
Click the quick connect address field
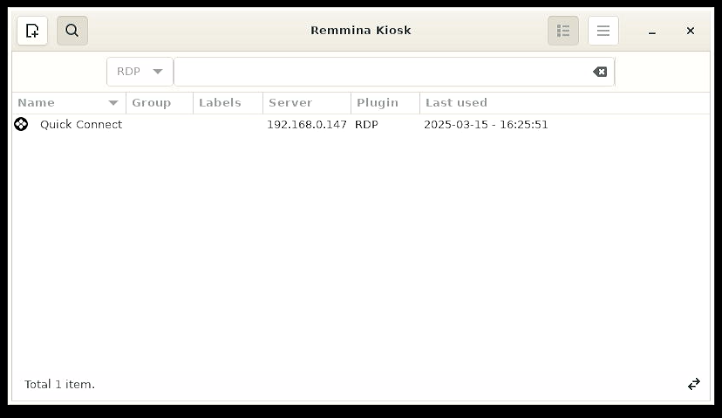[380, 72]
